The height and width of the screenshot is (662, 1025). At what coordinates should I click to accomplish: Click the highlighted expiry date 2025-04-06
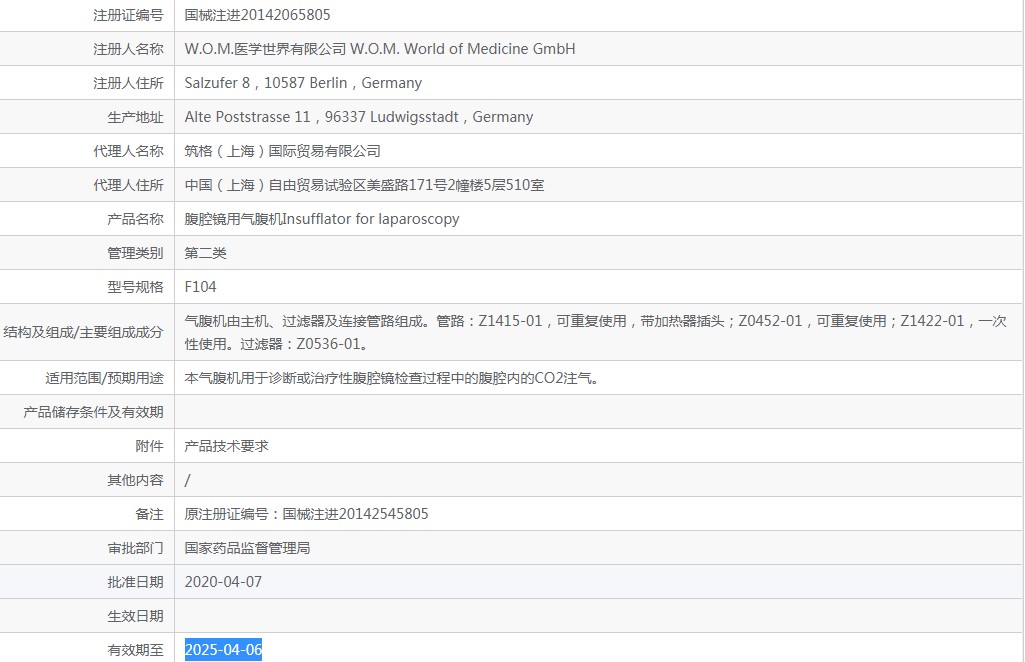(x=224, y=650)
